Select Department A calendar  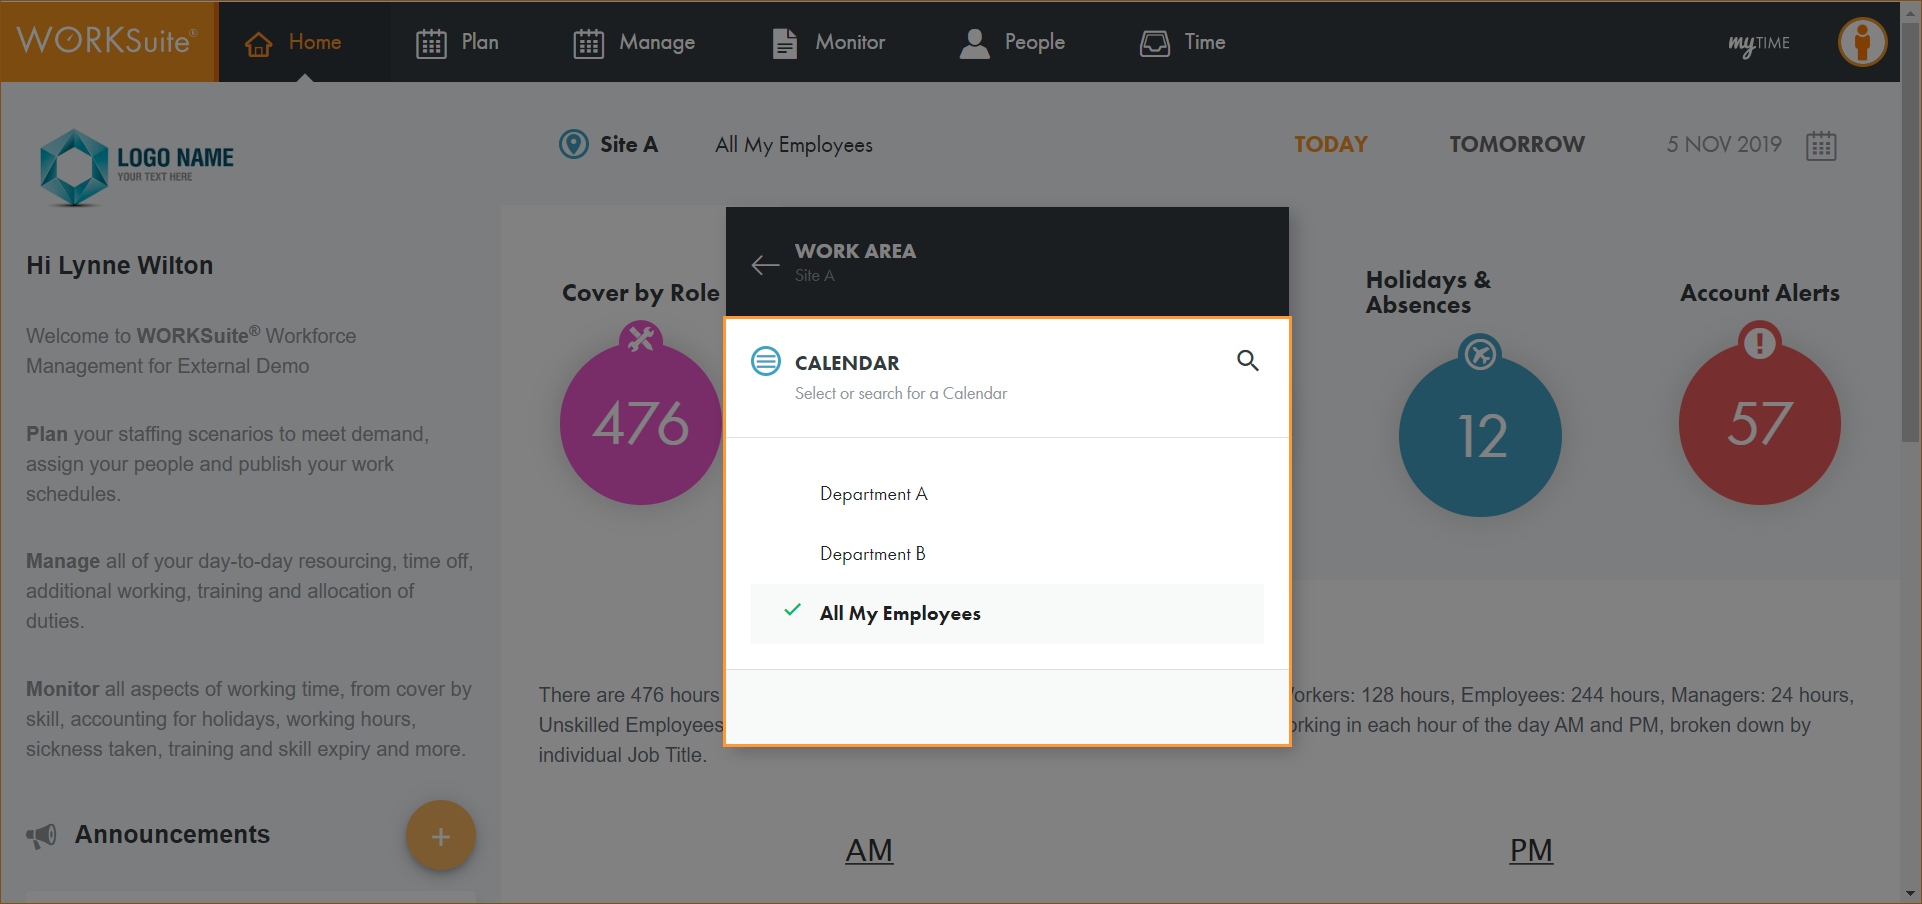[x=873, y=494]
